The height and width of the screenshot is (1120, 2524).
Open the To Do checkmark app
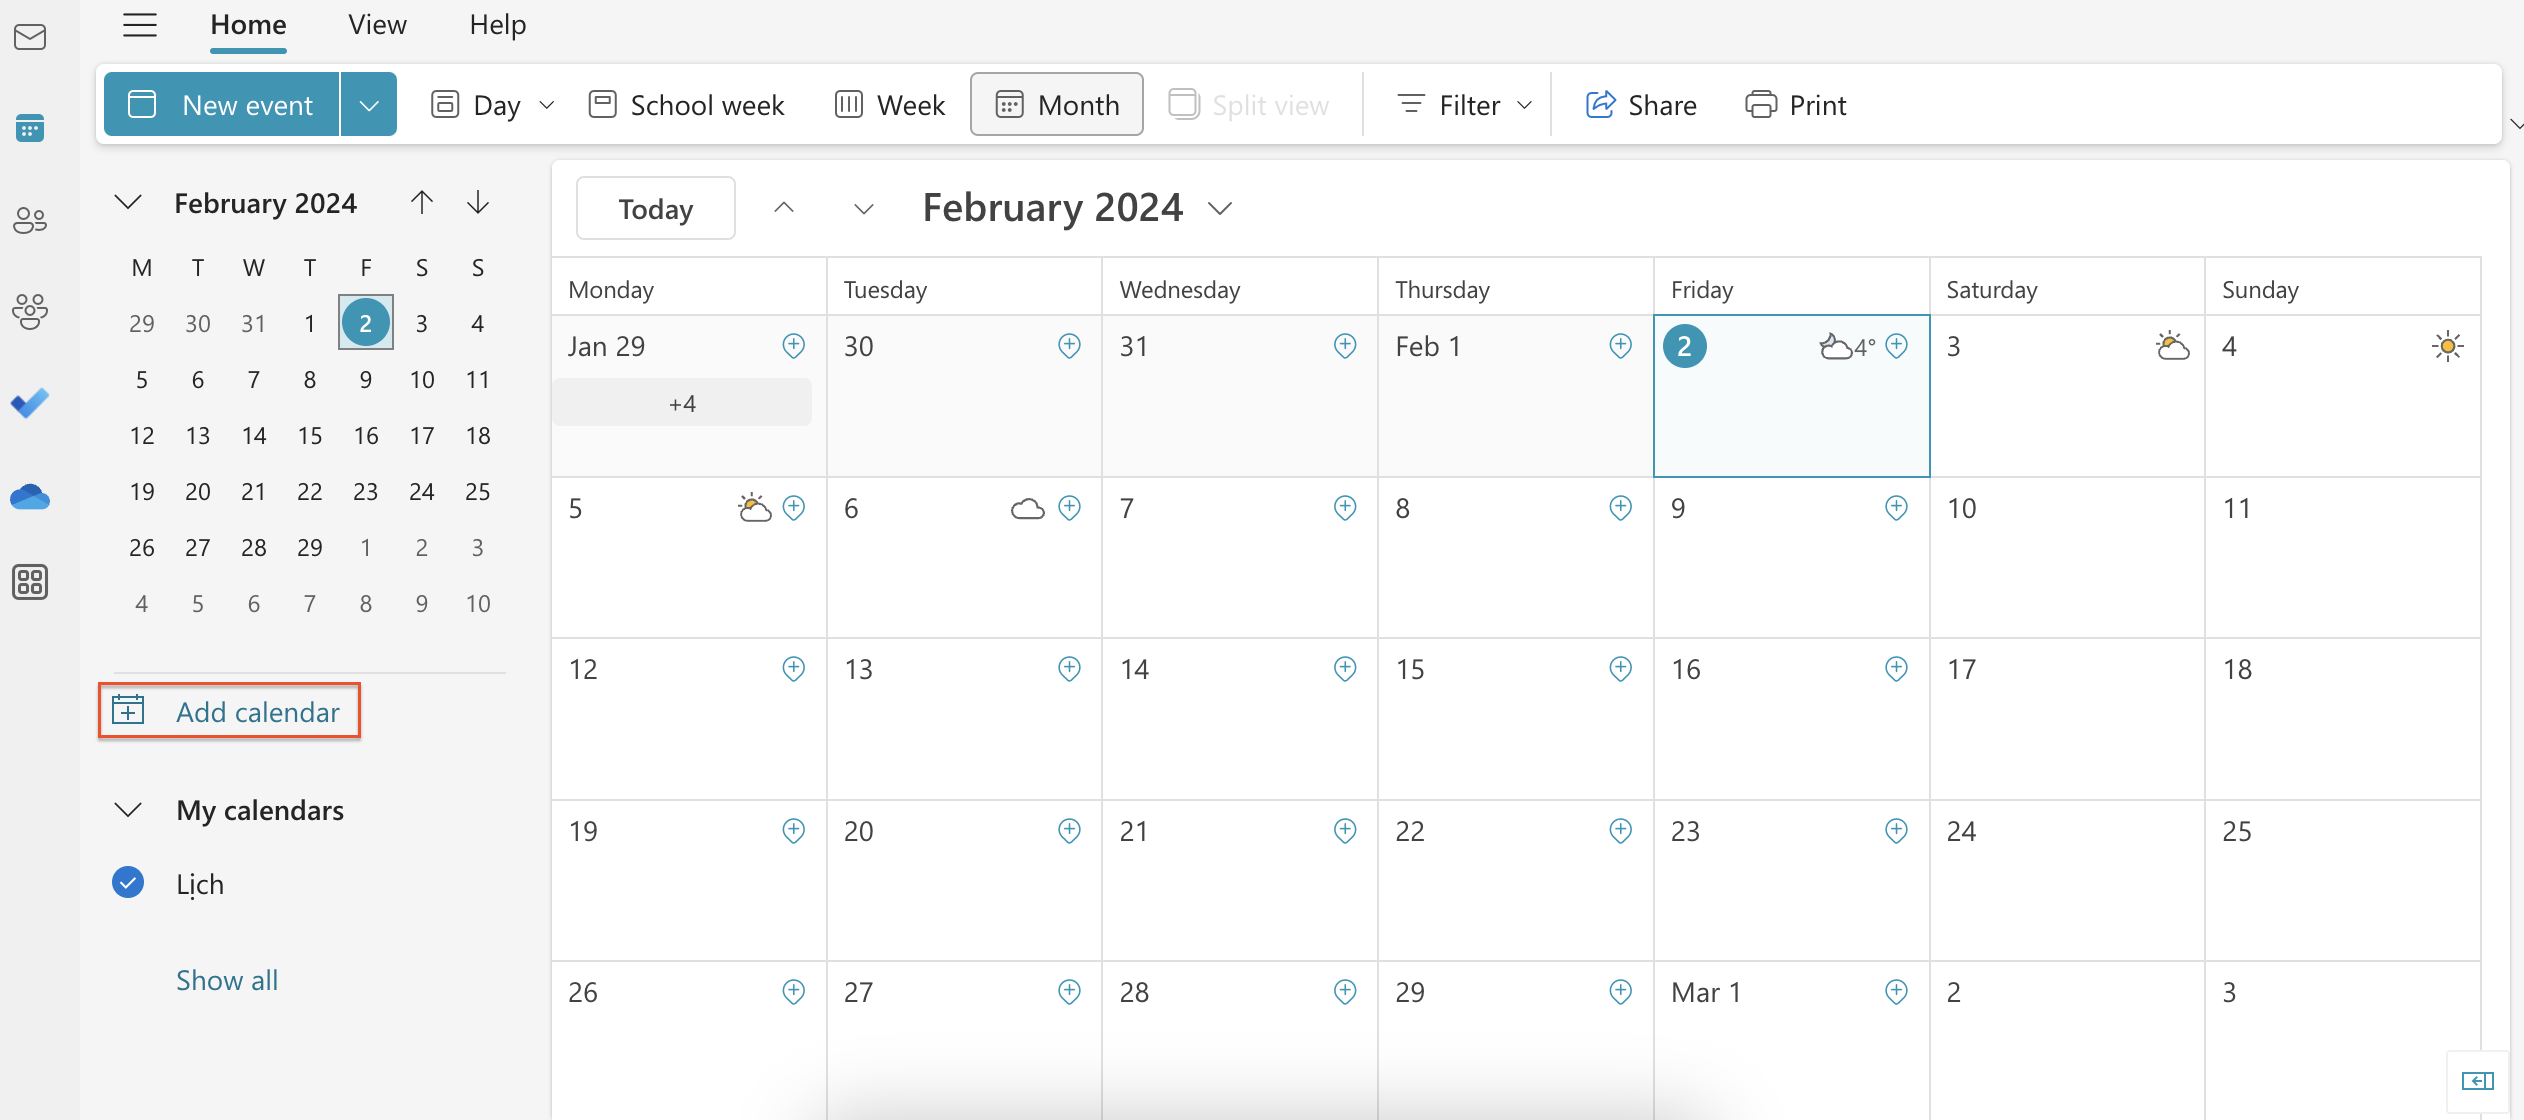(30, 404)
